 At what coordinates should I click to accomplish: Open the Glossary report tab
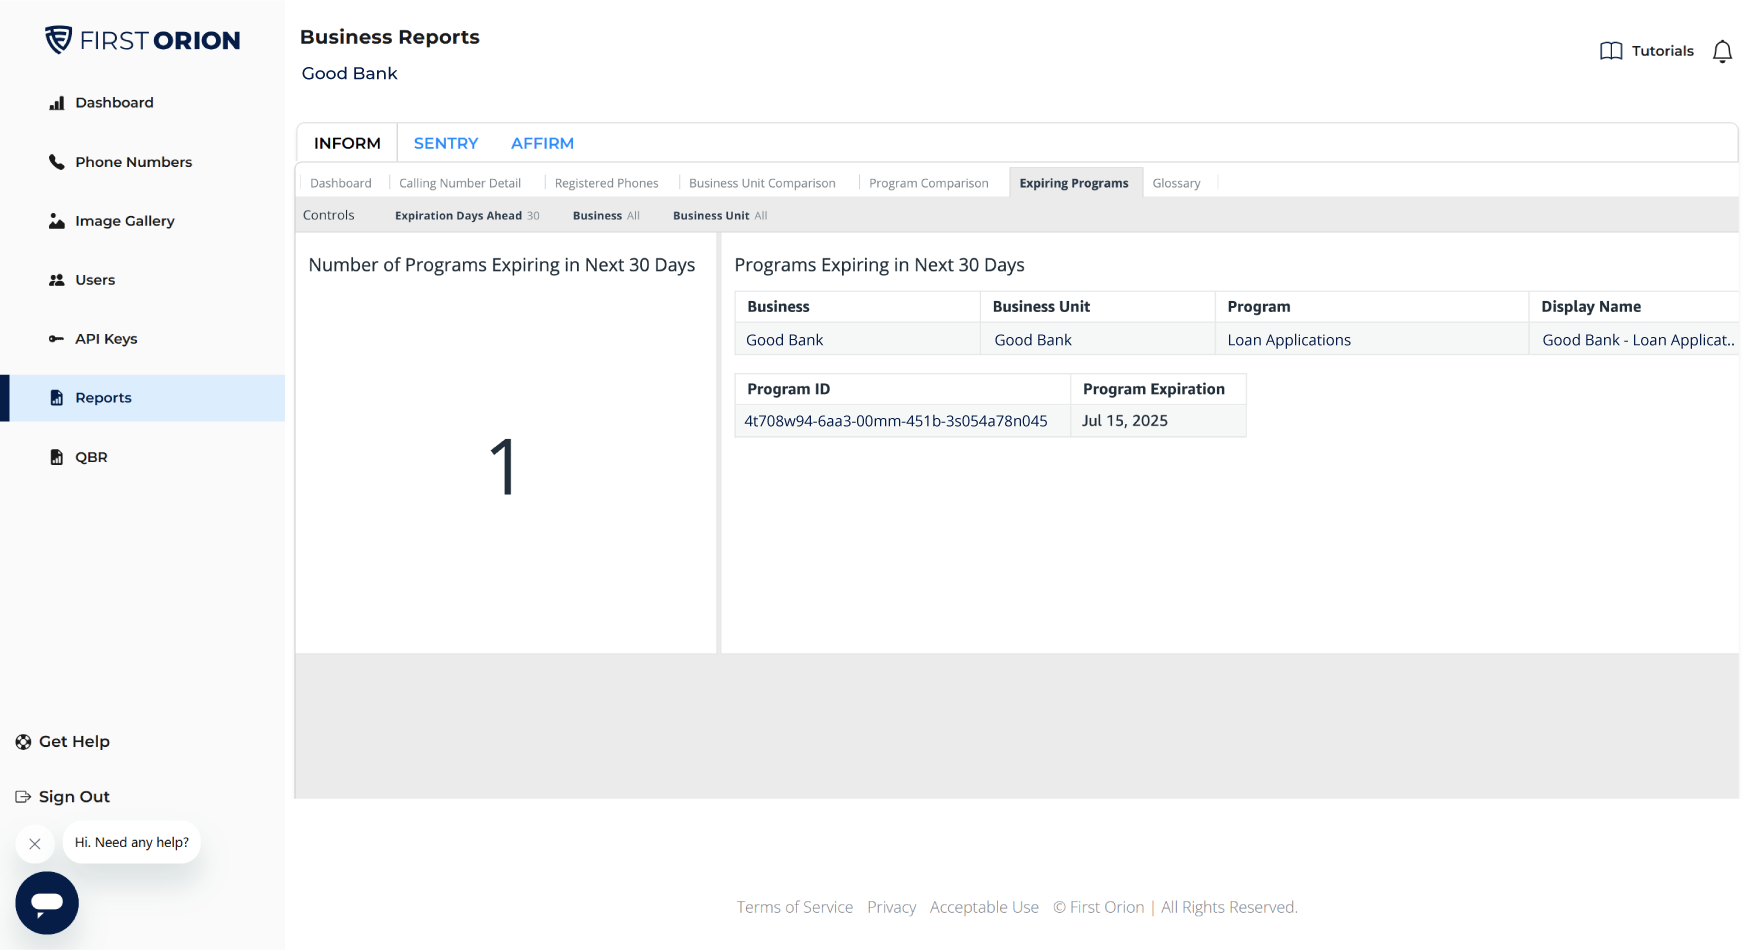[1177, 182]
